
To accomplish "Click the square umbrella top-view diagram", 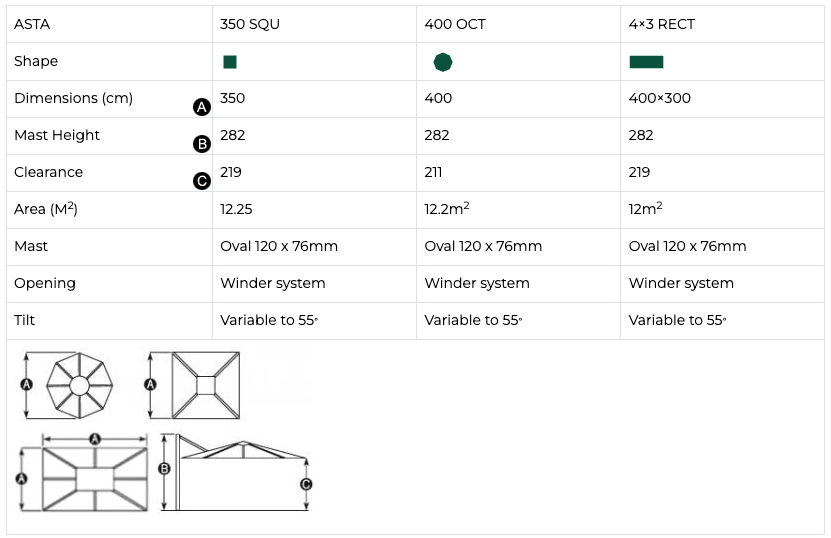I will point(205,385).
